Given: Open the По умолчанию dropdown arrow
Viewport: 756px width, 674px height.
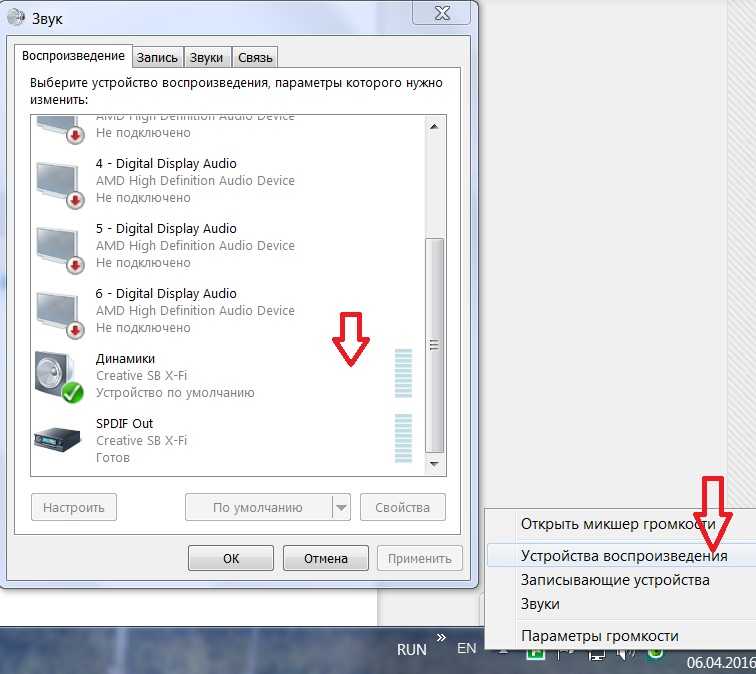Looking at the screenshot, I should [x=341, y=507].
